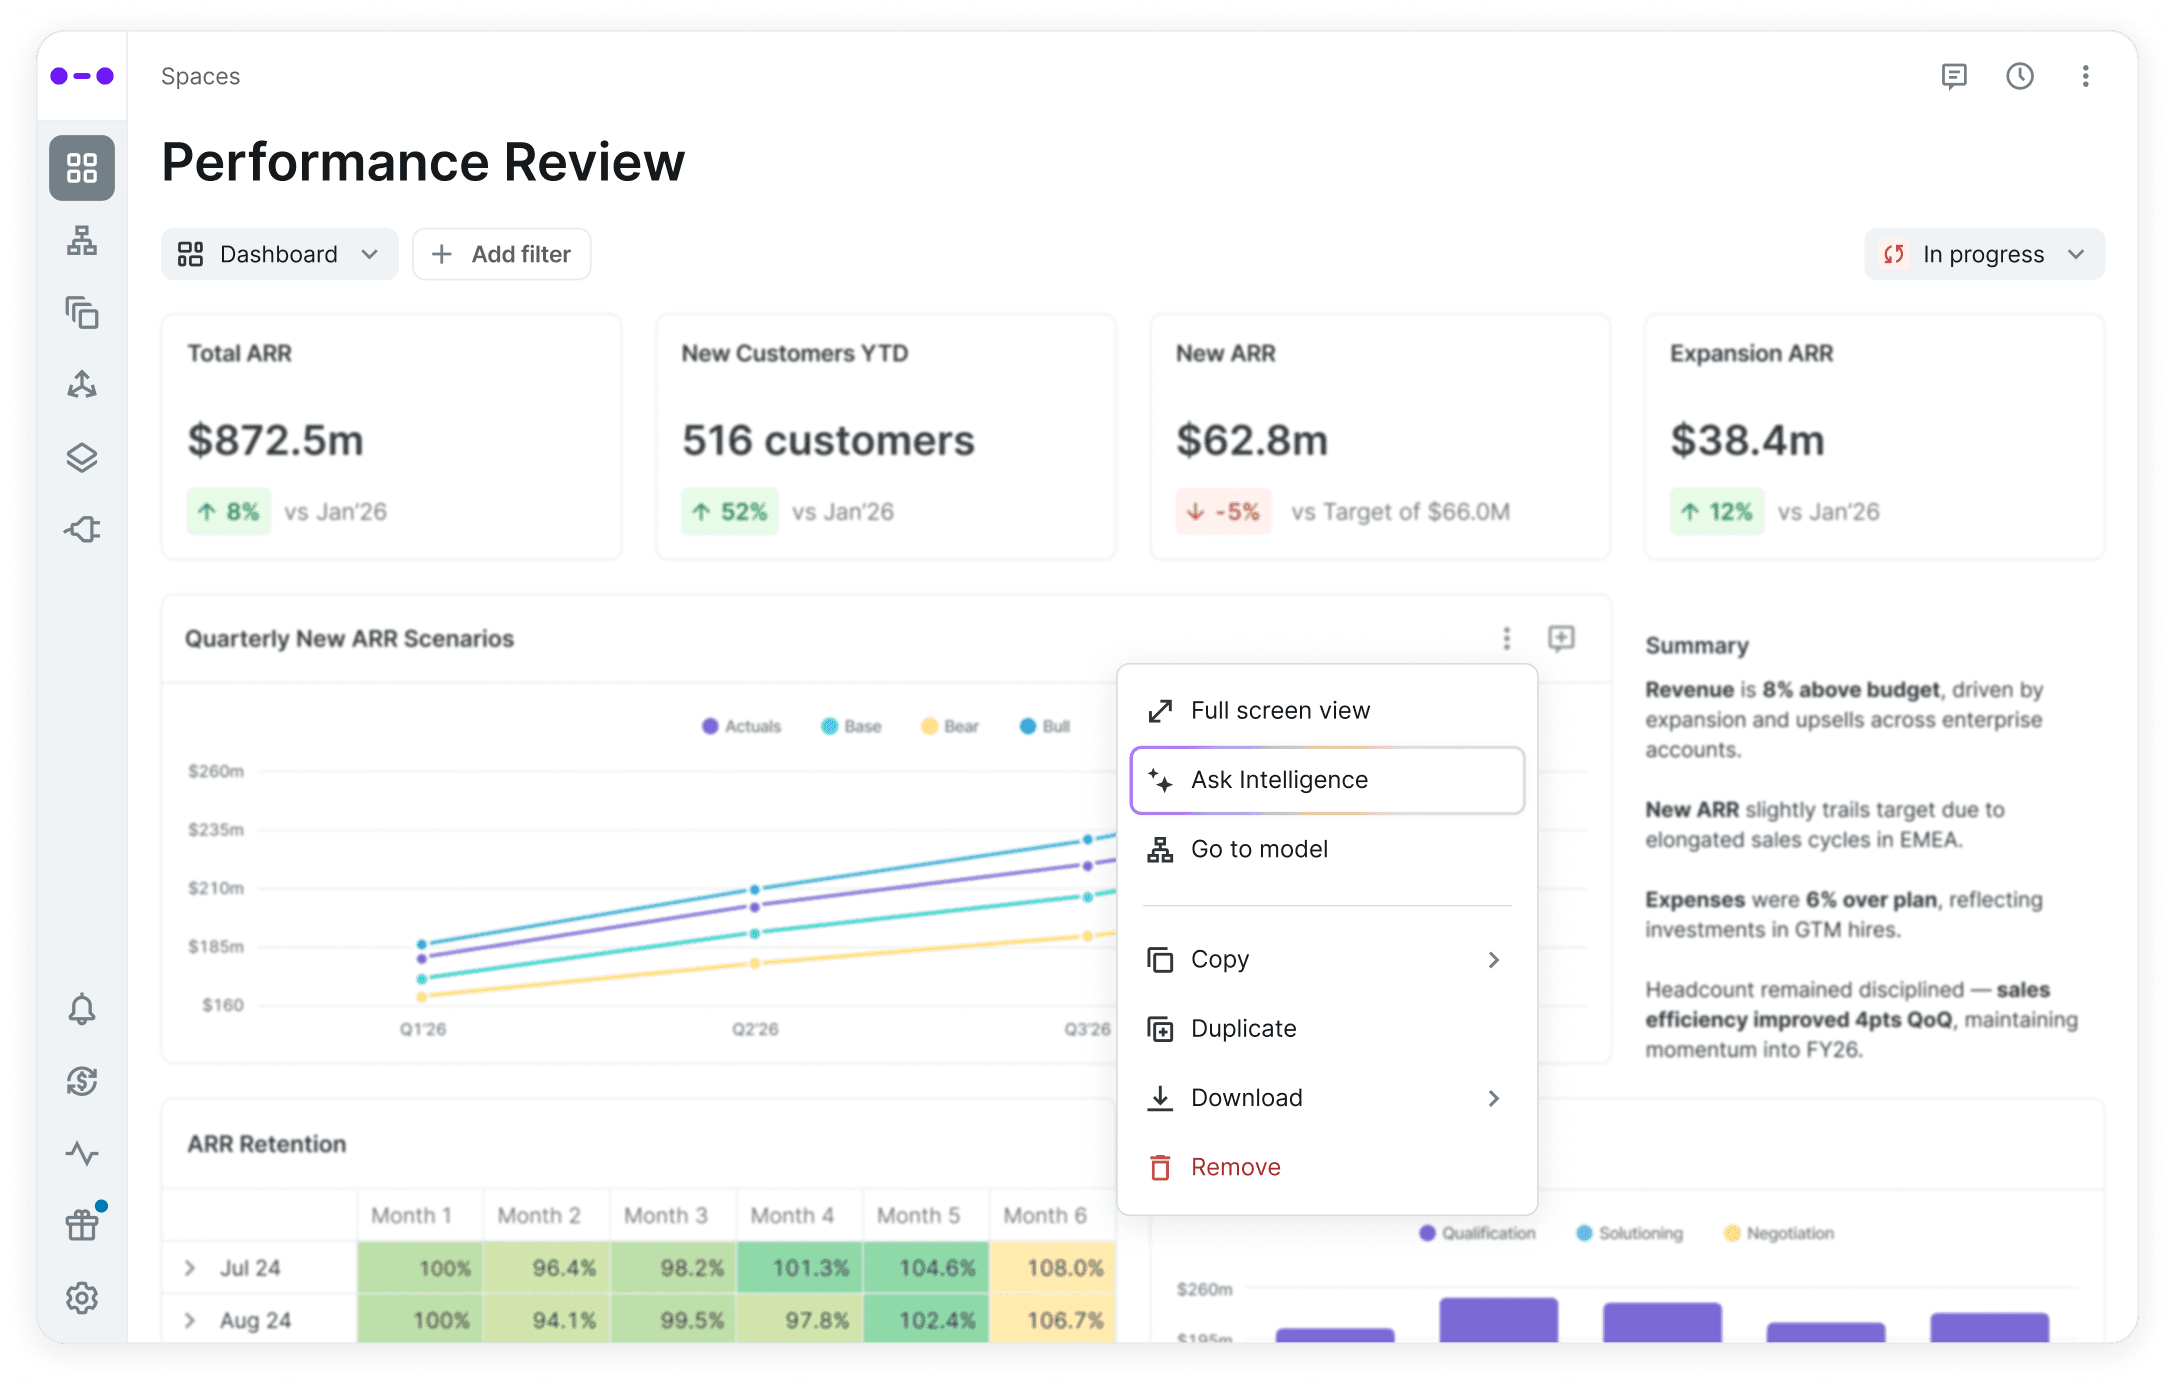Click the stacked layers icon in sidebar
This screenshot has width=2175, height=1386.
[82, 457]
